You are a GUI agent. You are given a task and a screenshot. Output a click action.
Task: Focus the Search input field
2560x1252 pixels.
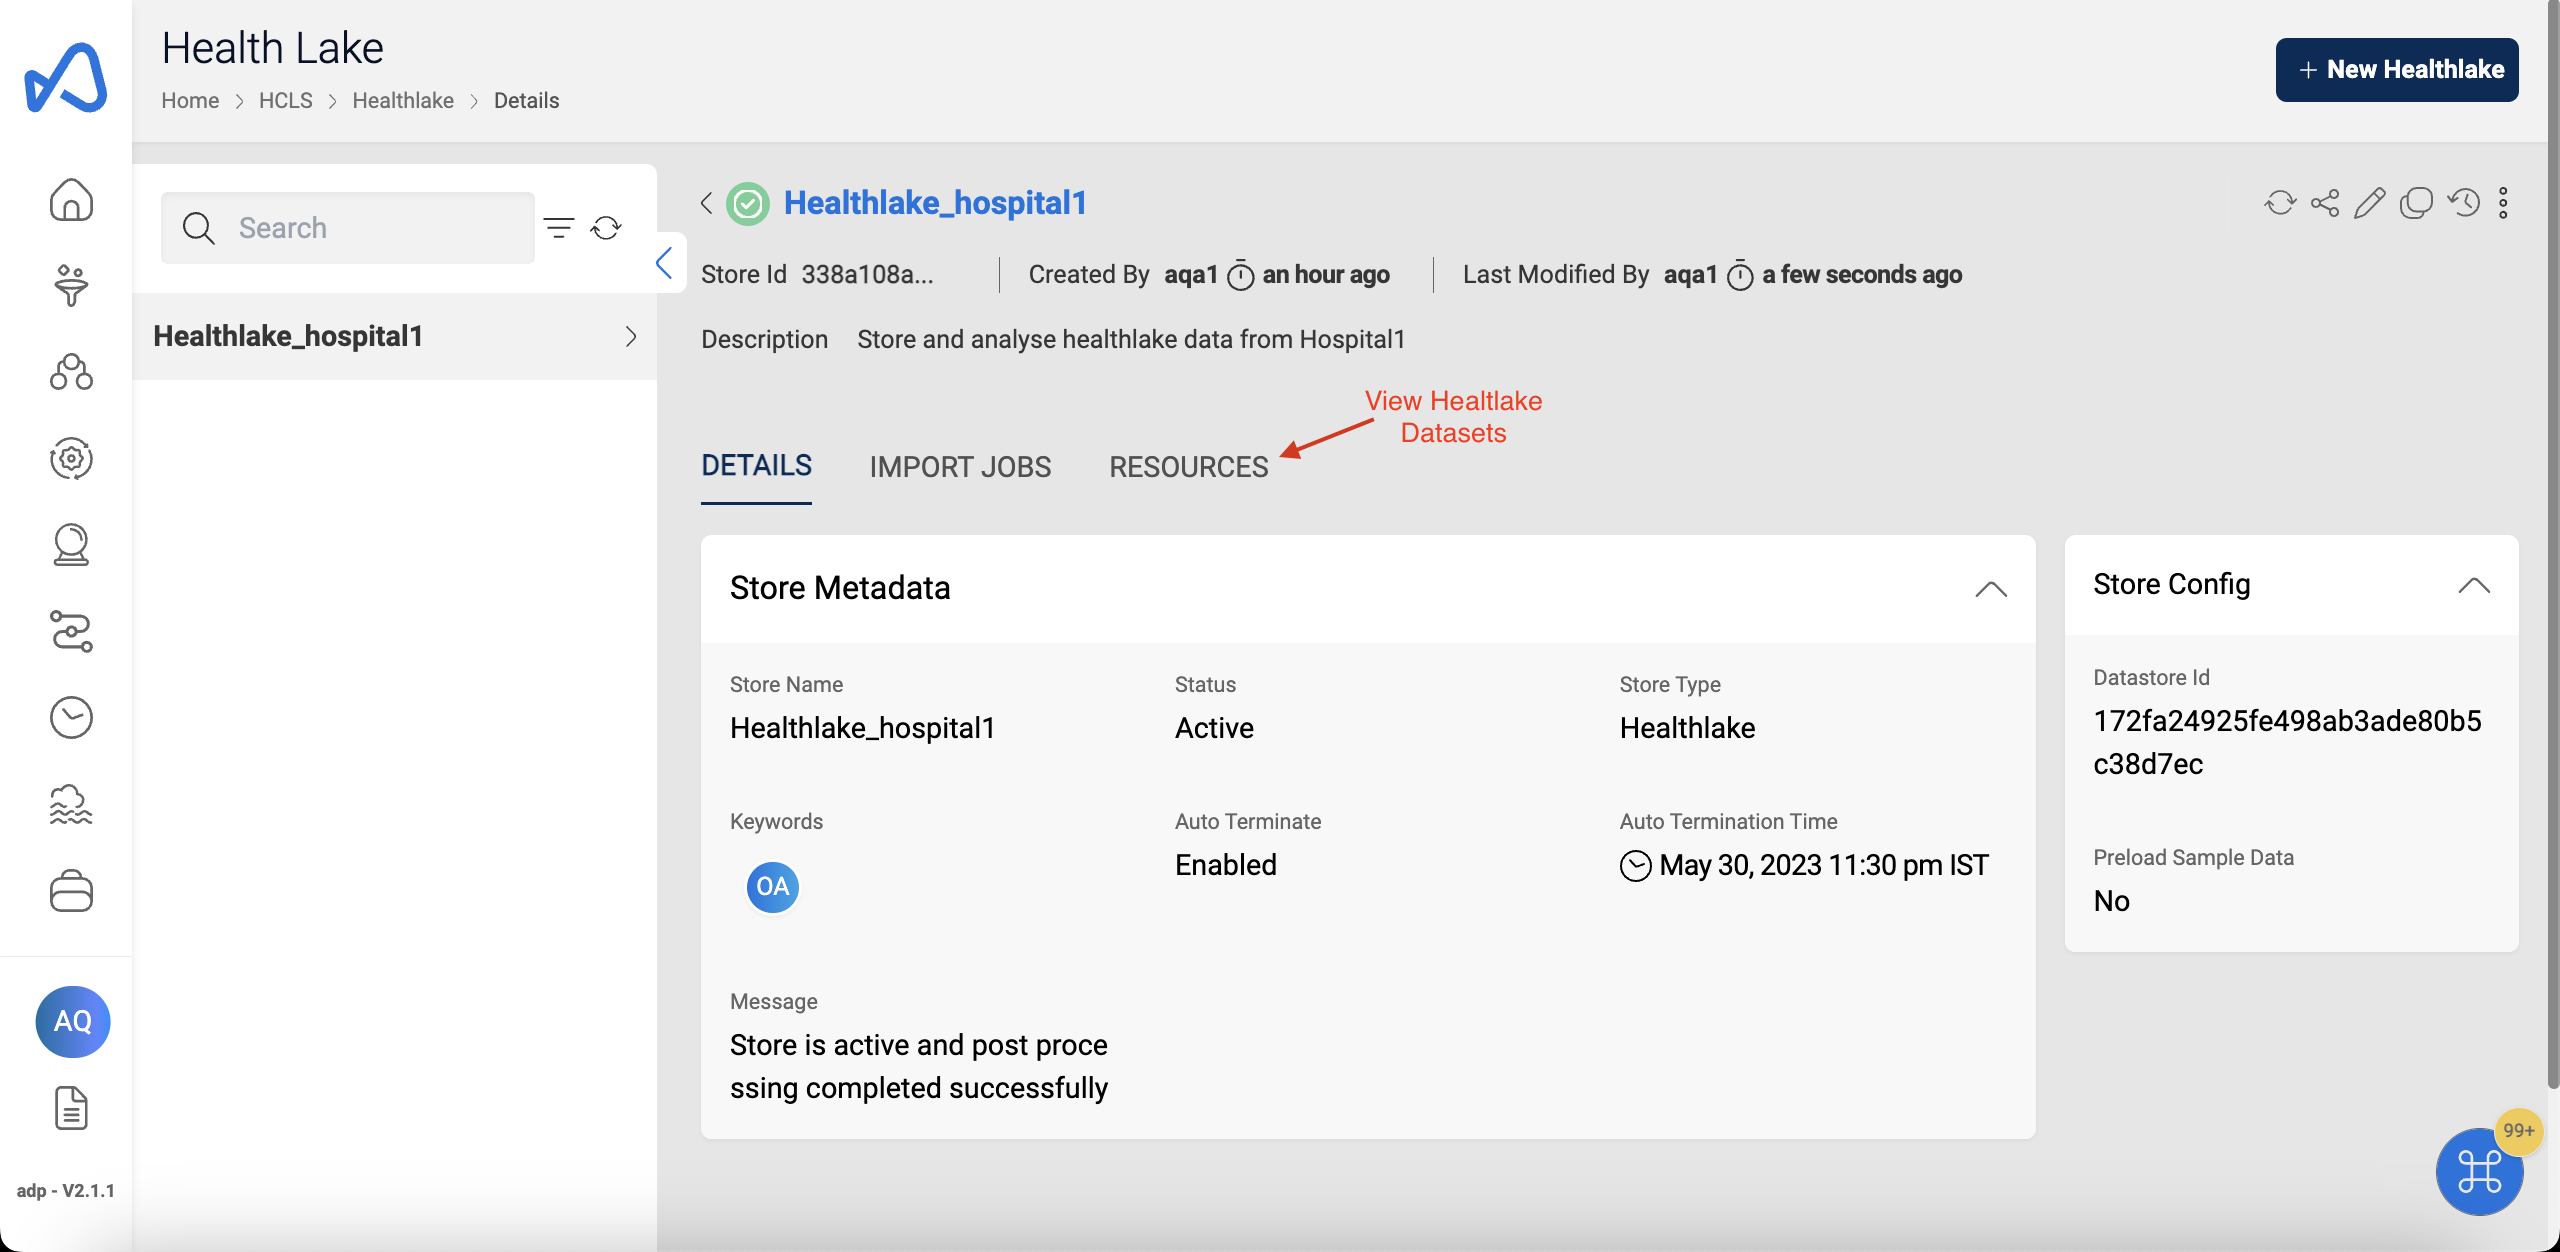coord(348,228)
